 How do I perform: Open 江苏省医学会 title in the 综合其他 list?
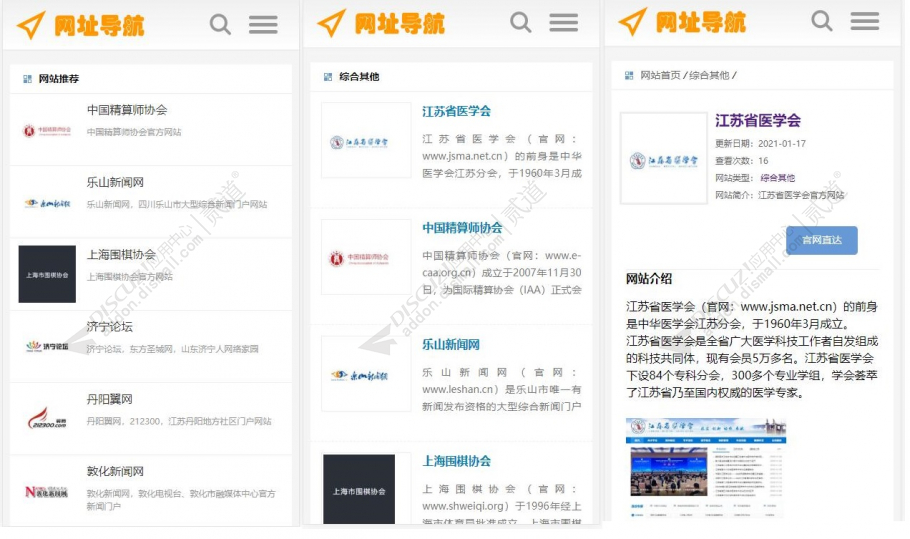[x=456, y=111]
